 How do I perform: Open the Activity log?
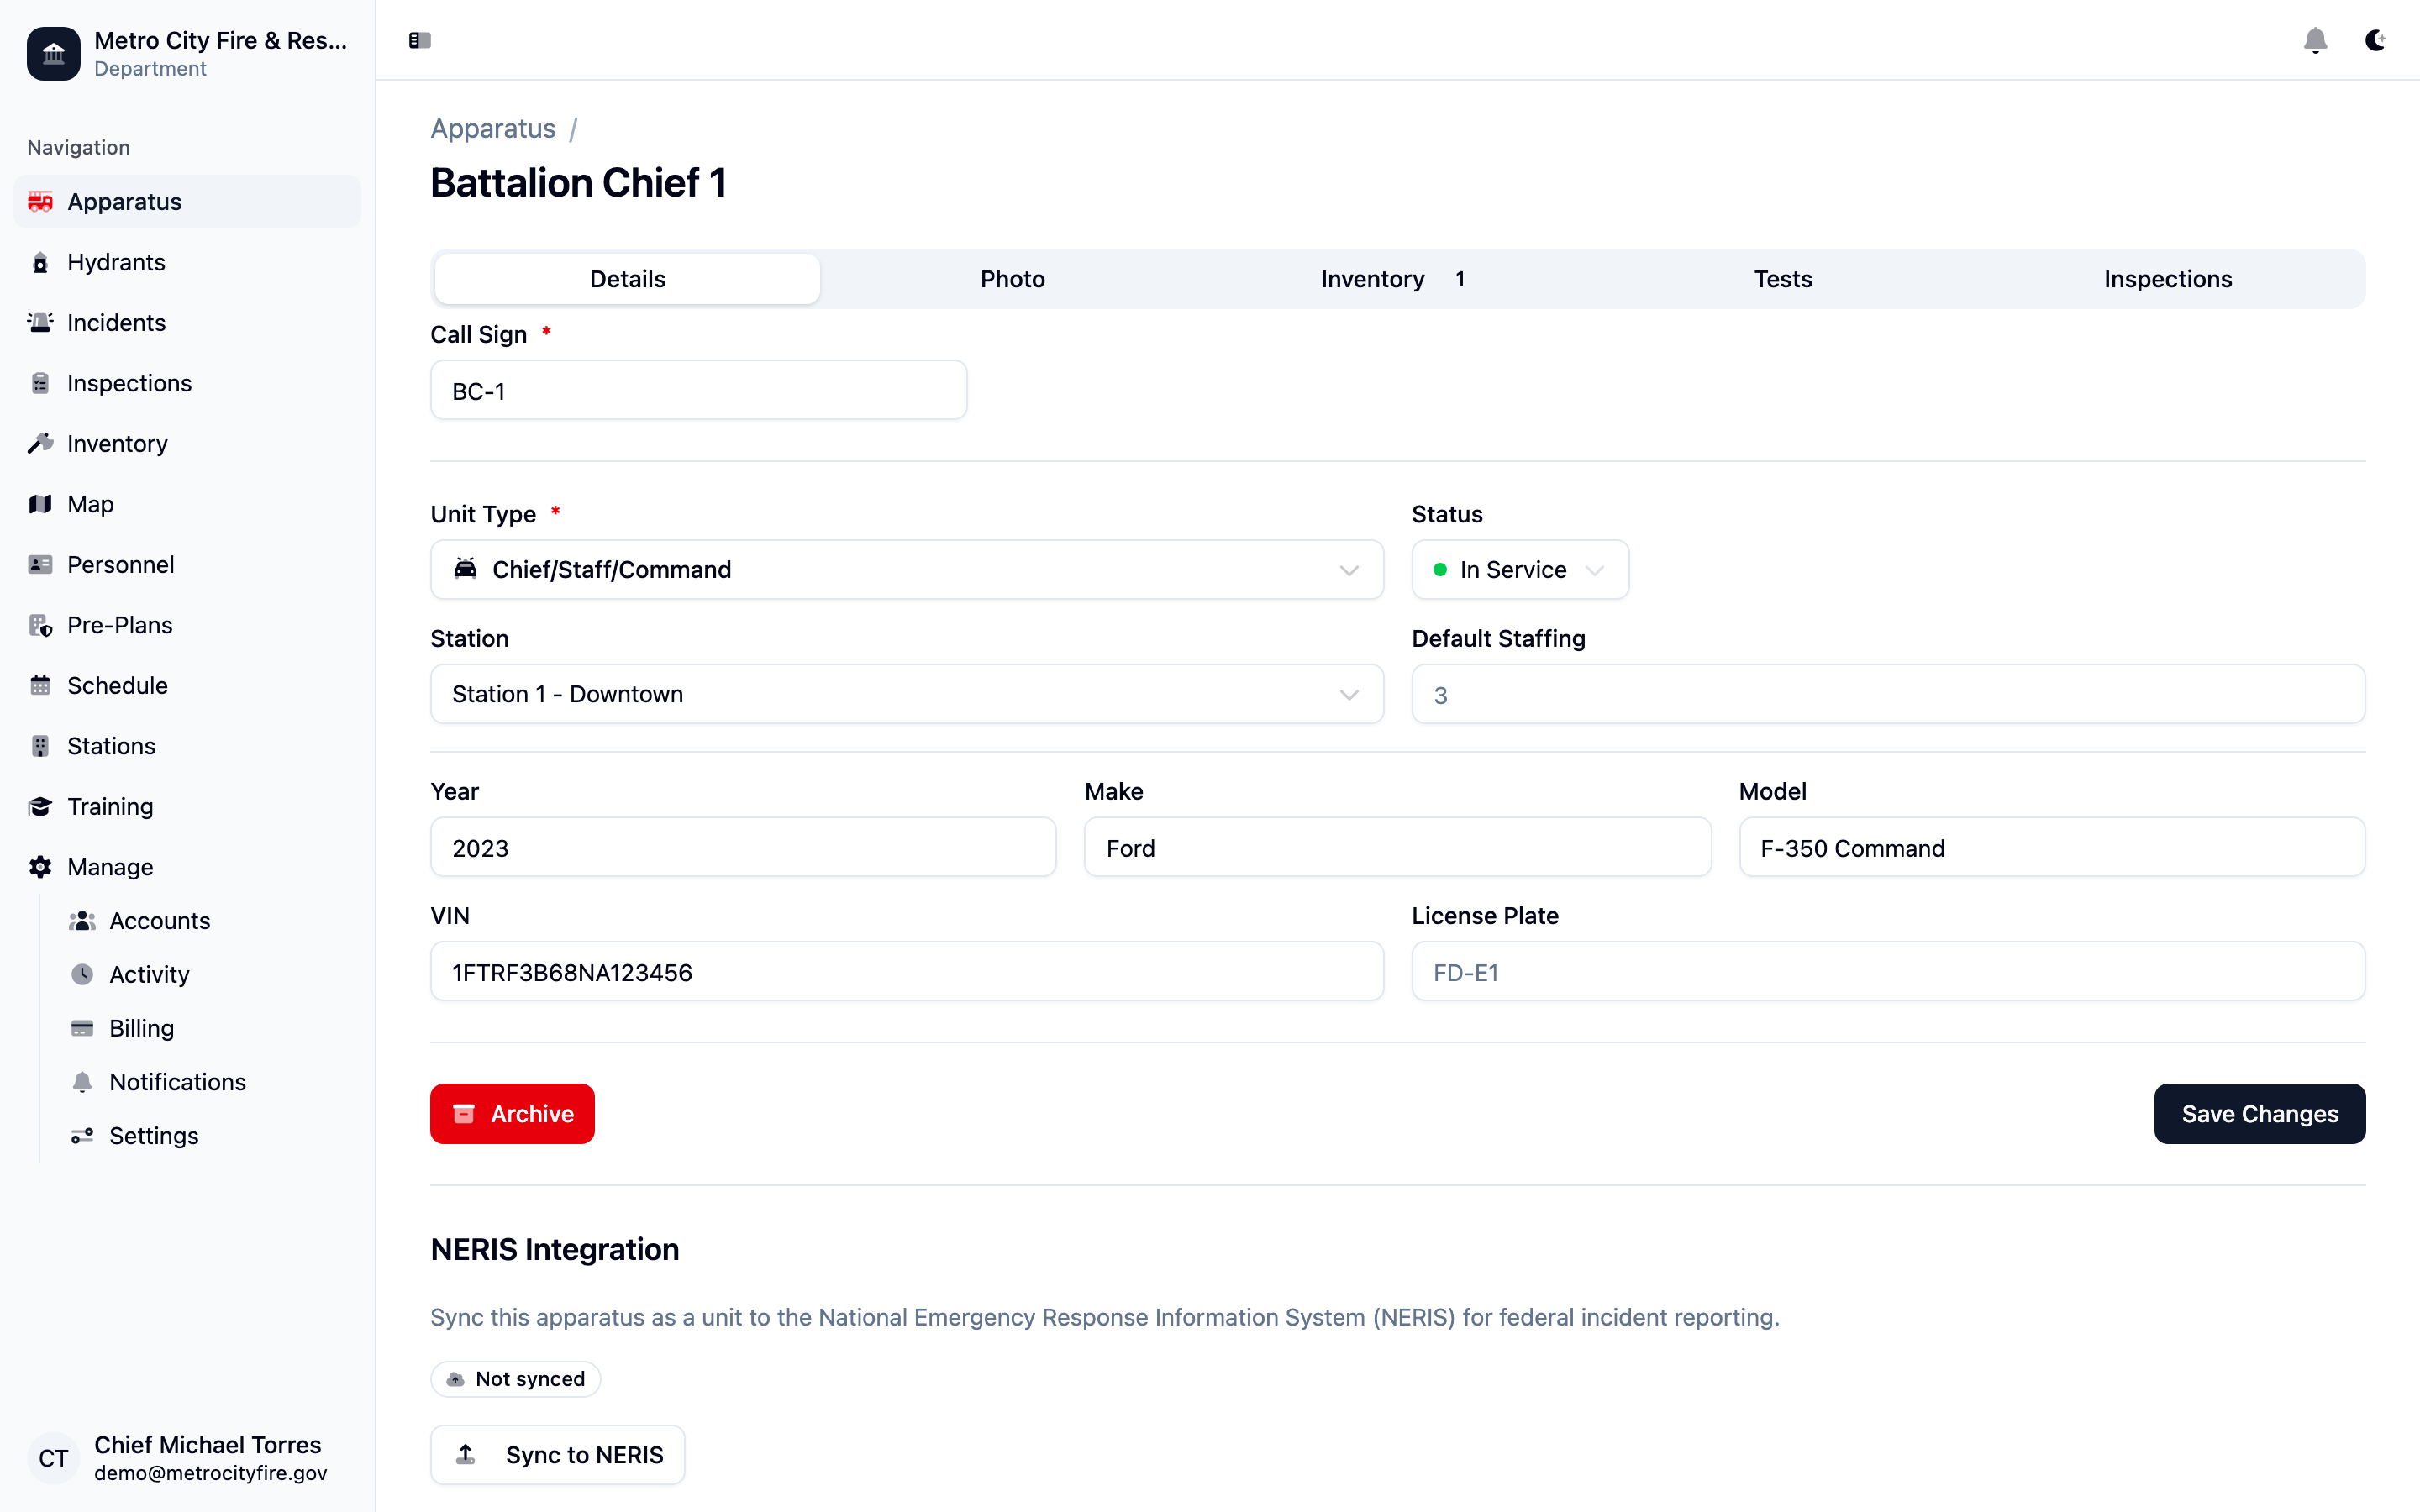coord(149,974)
